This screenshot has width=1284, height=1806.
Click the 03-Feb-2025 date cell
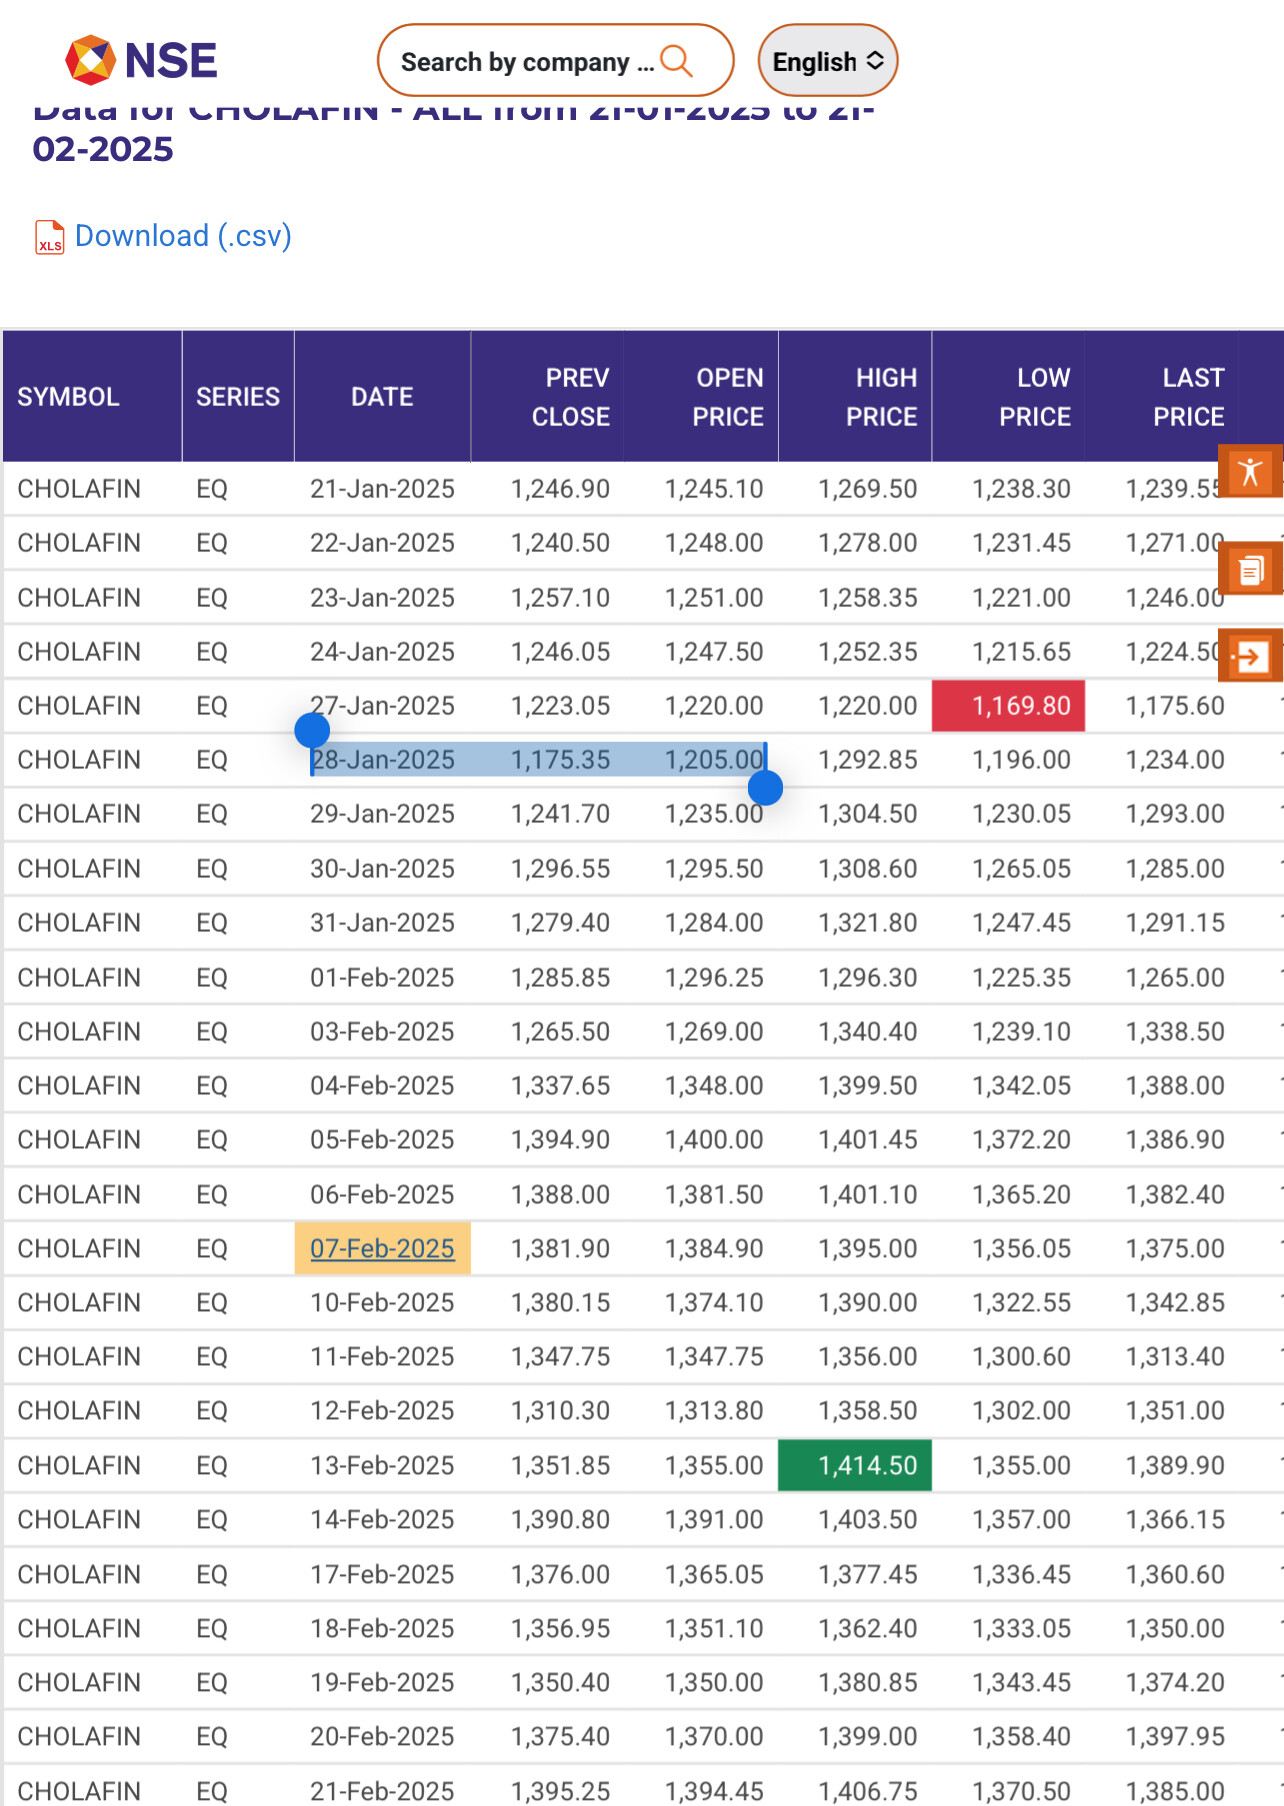[x=382, y=1032]
